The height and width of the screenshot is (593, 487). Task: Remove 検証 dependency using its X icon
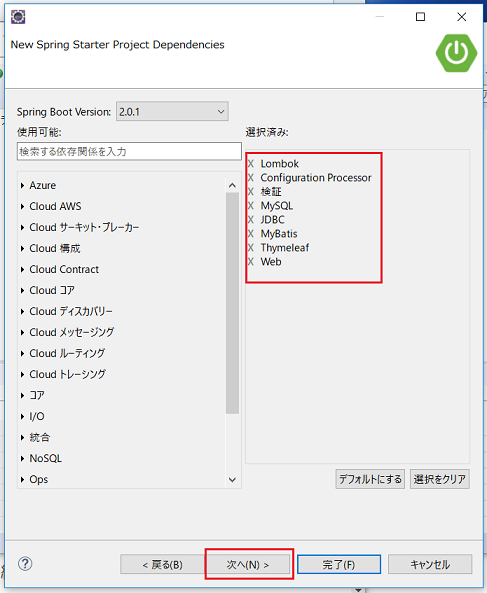tap(251, 192)
